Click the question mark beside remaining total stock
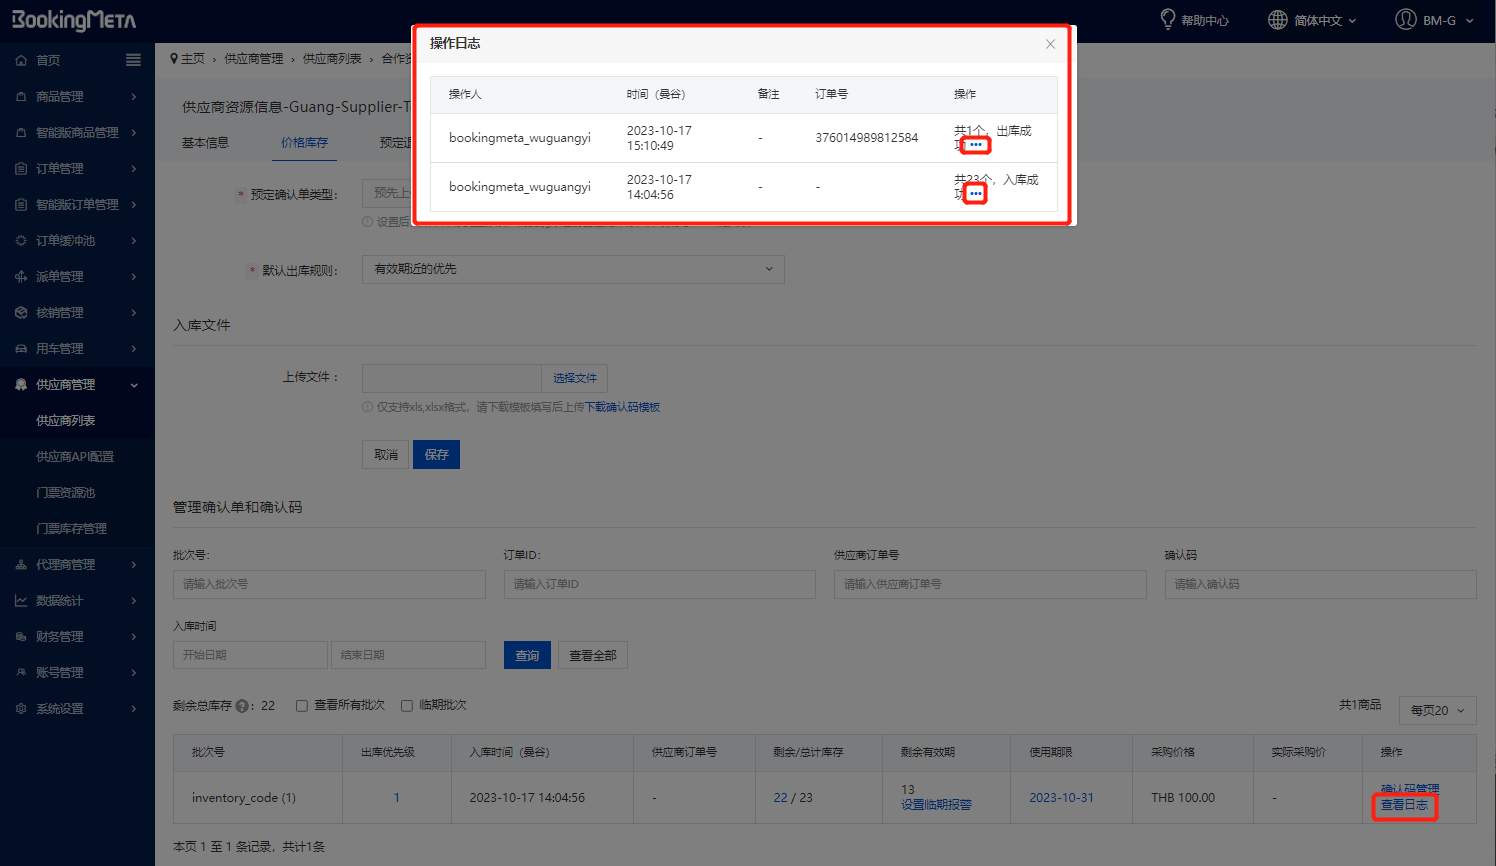 pyautogui.click(x=242, y=706)
